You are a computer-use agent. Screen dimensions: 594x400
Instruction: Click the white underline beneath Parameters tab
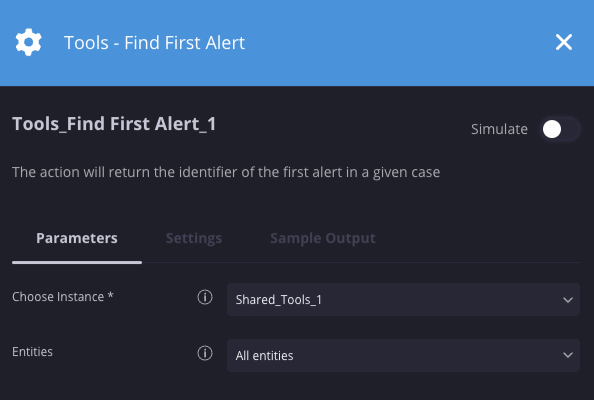77,262
